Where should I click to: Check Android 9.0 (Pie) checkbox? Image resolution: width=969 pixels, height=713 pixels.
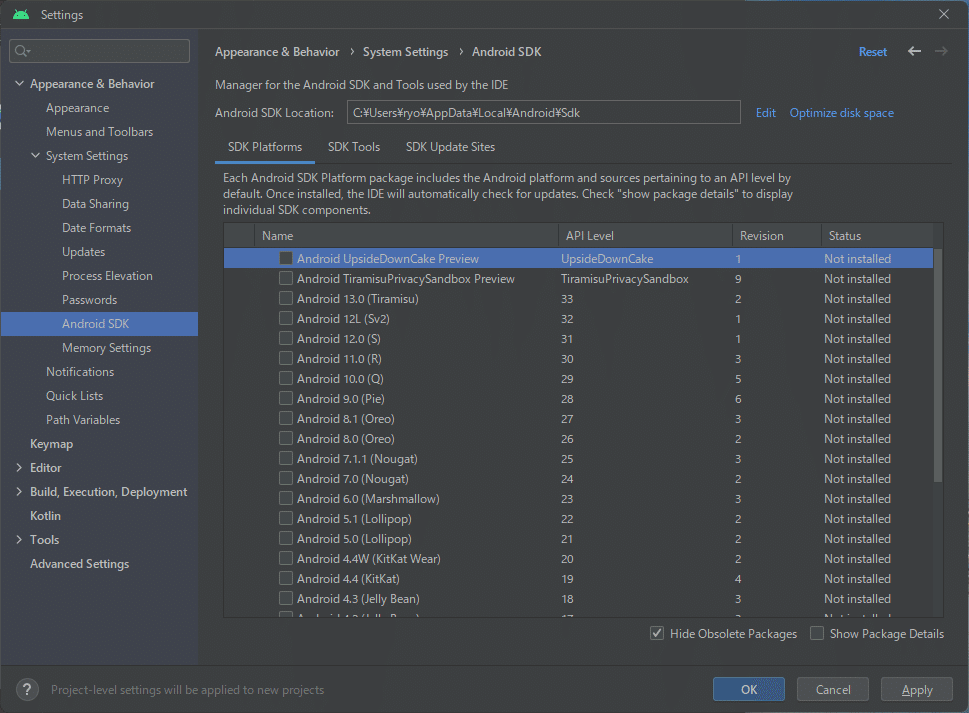286,399
